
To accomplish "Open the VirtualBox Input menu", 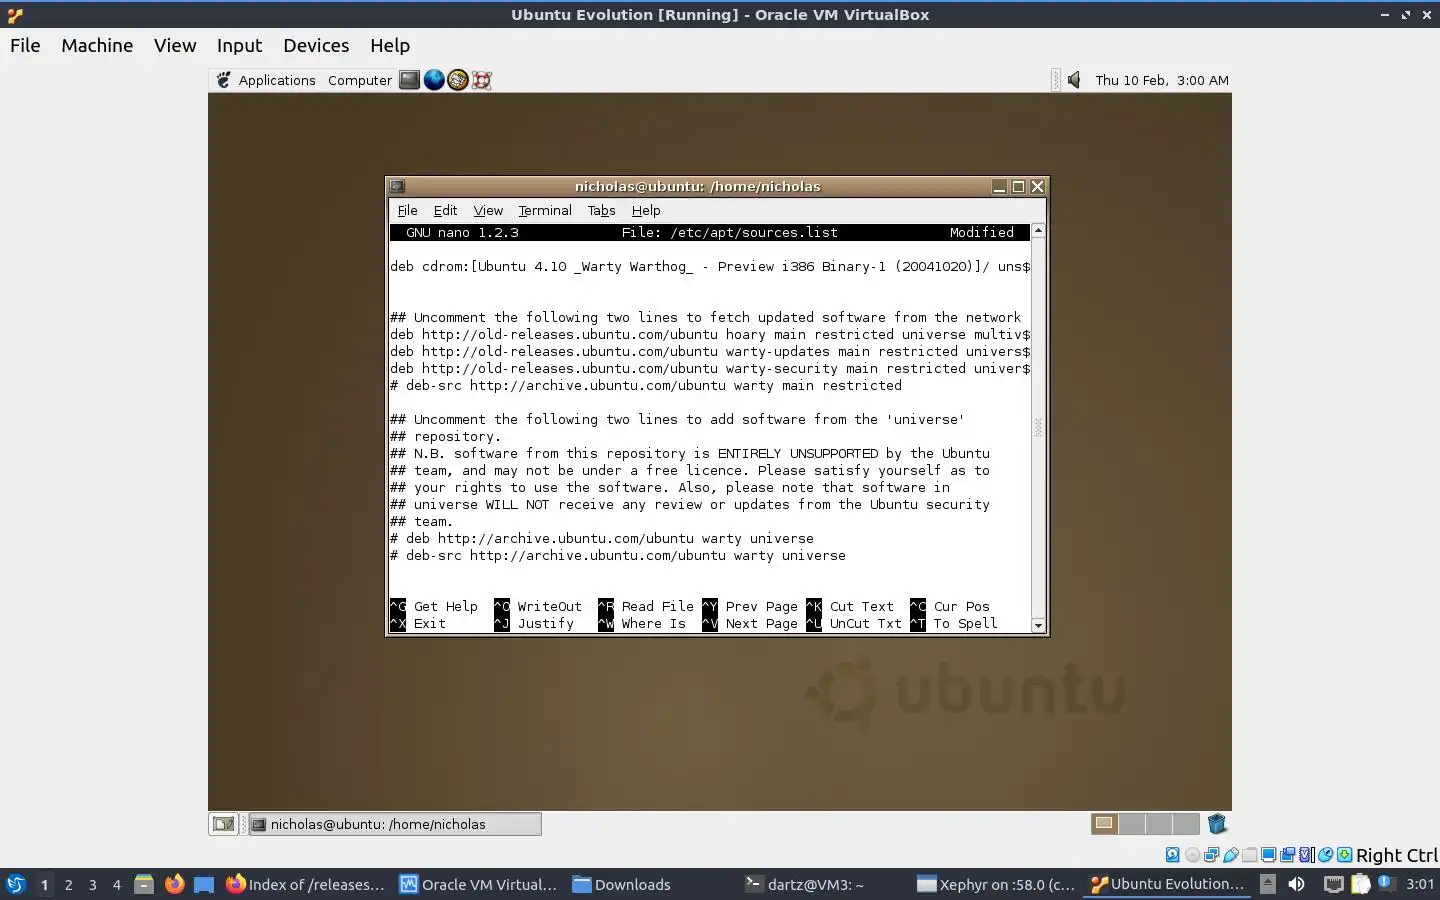I will pyautogui.click(x=239, y=45).
